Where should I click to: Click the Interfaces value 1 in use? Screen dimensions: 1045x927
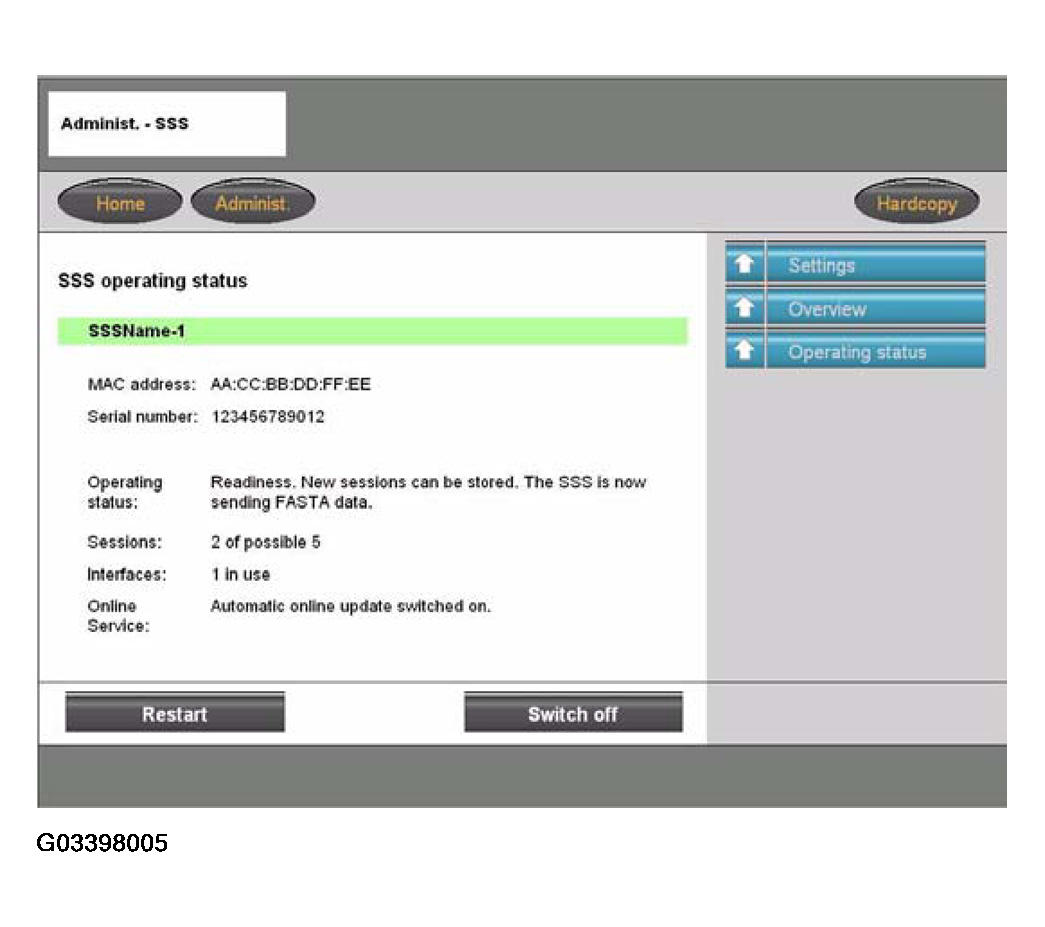point(240,575)
